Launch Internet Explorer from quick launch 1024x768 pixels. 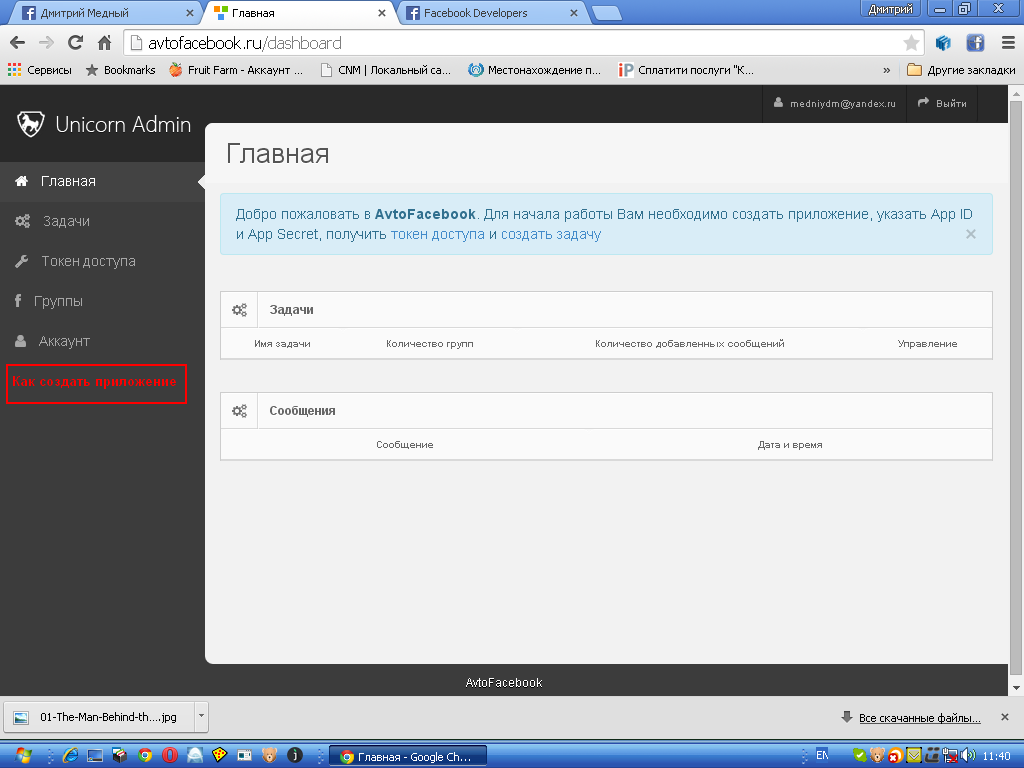(x=70, y=756)
